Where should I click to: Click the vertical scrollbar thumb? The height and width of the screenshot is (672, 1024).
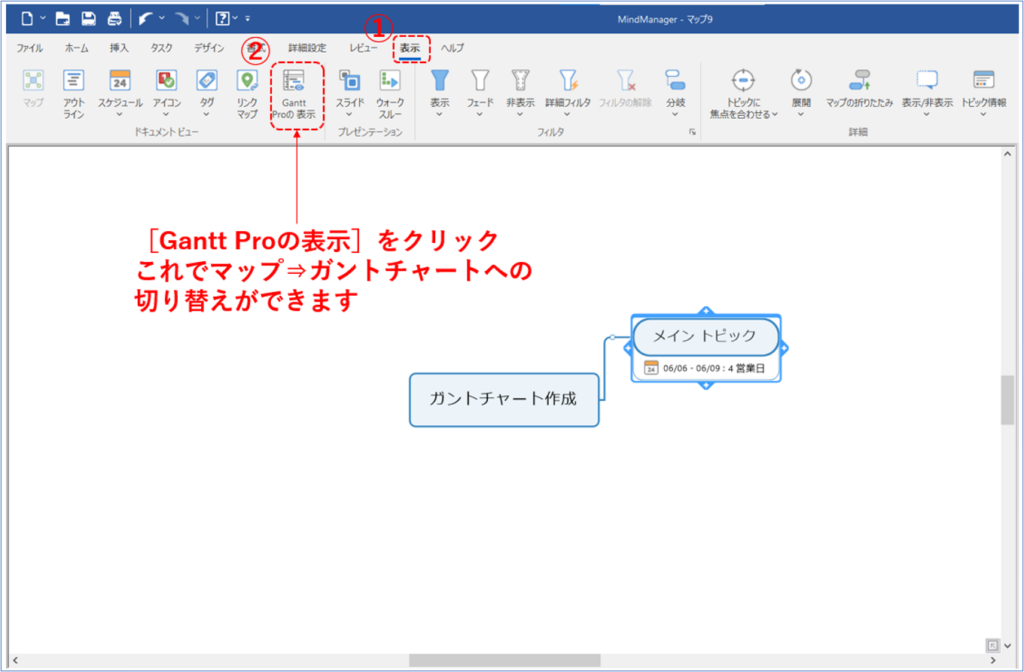tap(1007, 400)
